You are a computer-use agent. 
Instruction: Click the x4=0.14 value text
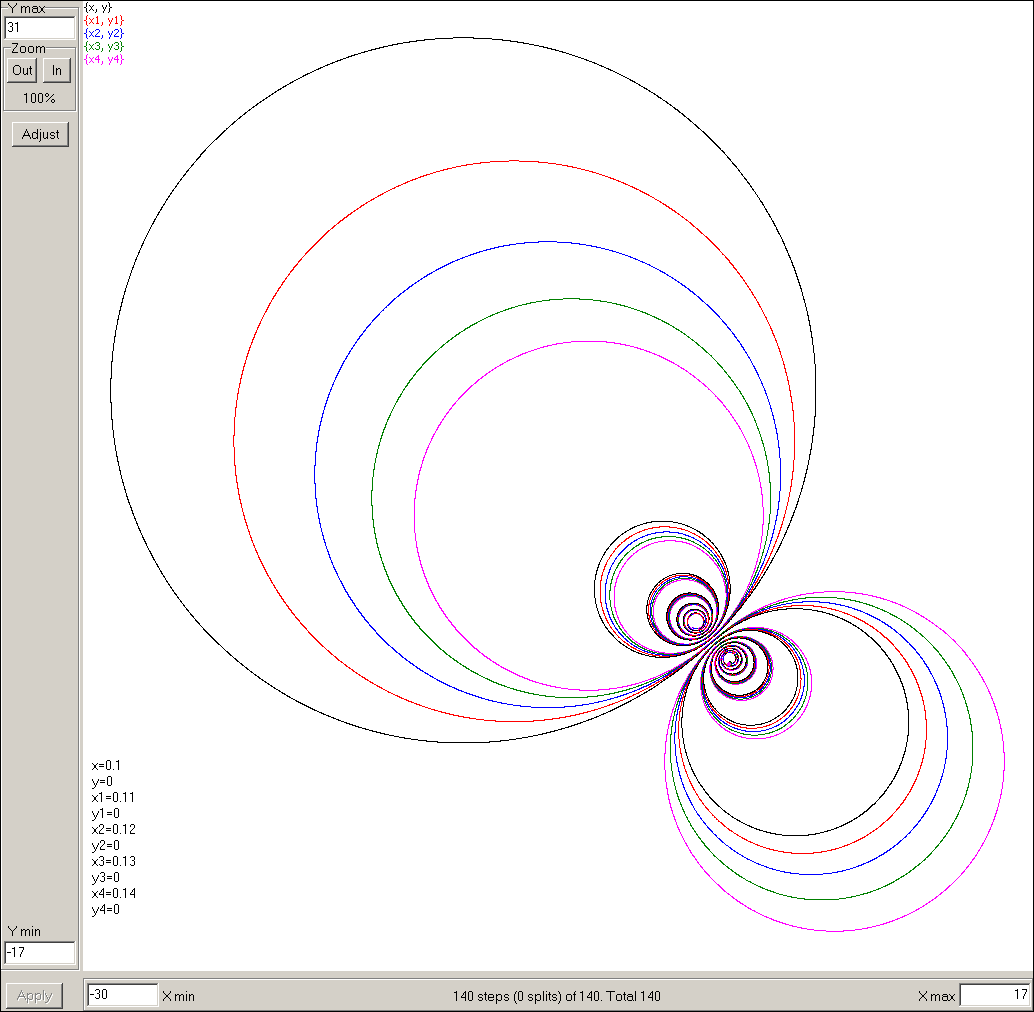[x=113, y=893]
